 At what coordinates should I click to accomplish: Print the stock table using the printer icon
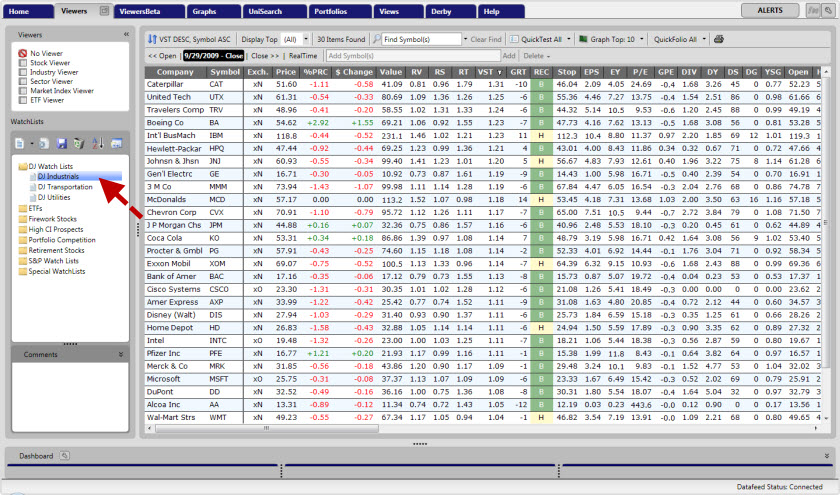point(717,39)
